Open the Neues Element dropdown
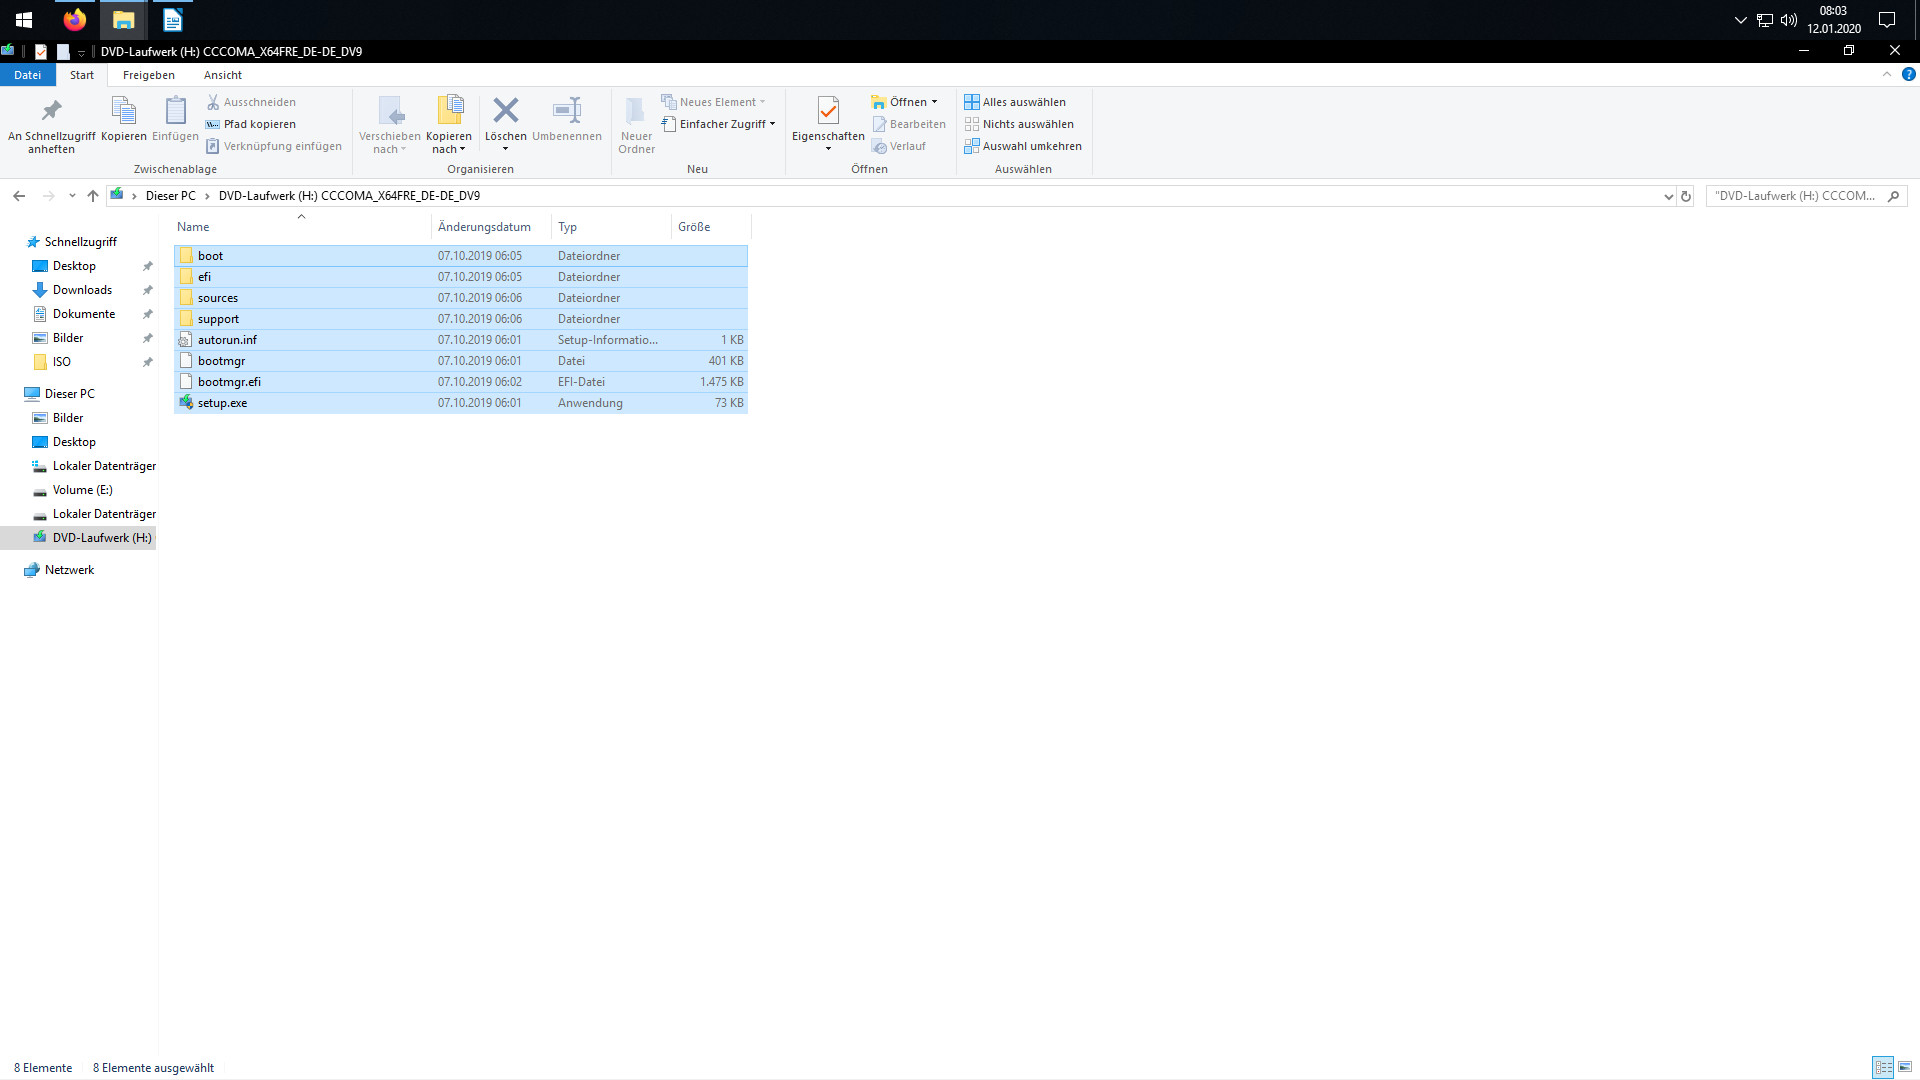This screenshot has width=1920, height=1080. pos(713,102)
